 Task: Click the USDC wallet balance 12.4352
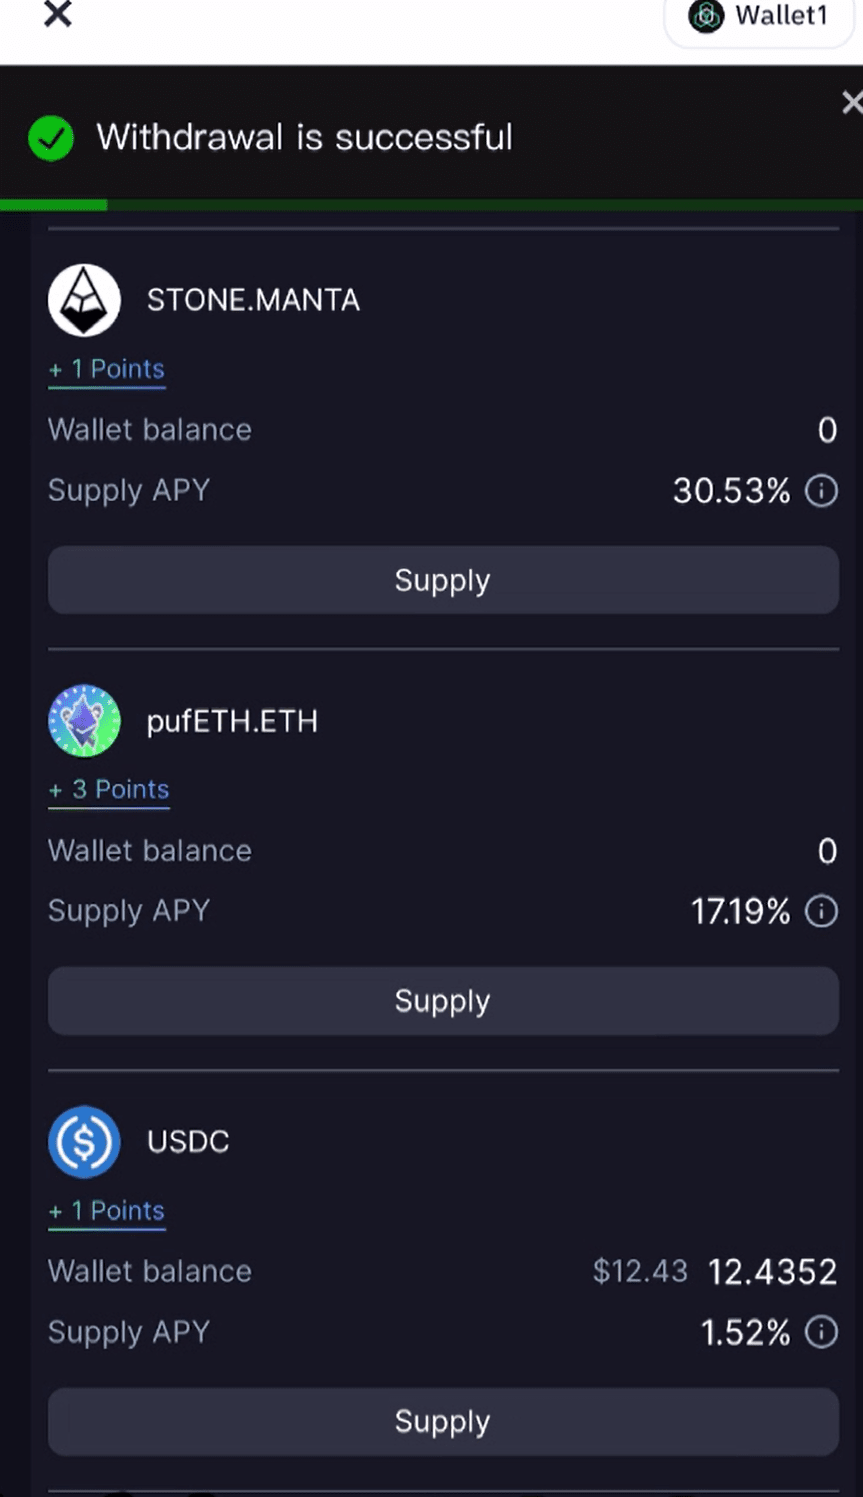click(772, 1272)
